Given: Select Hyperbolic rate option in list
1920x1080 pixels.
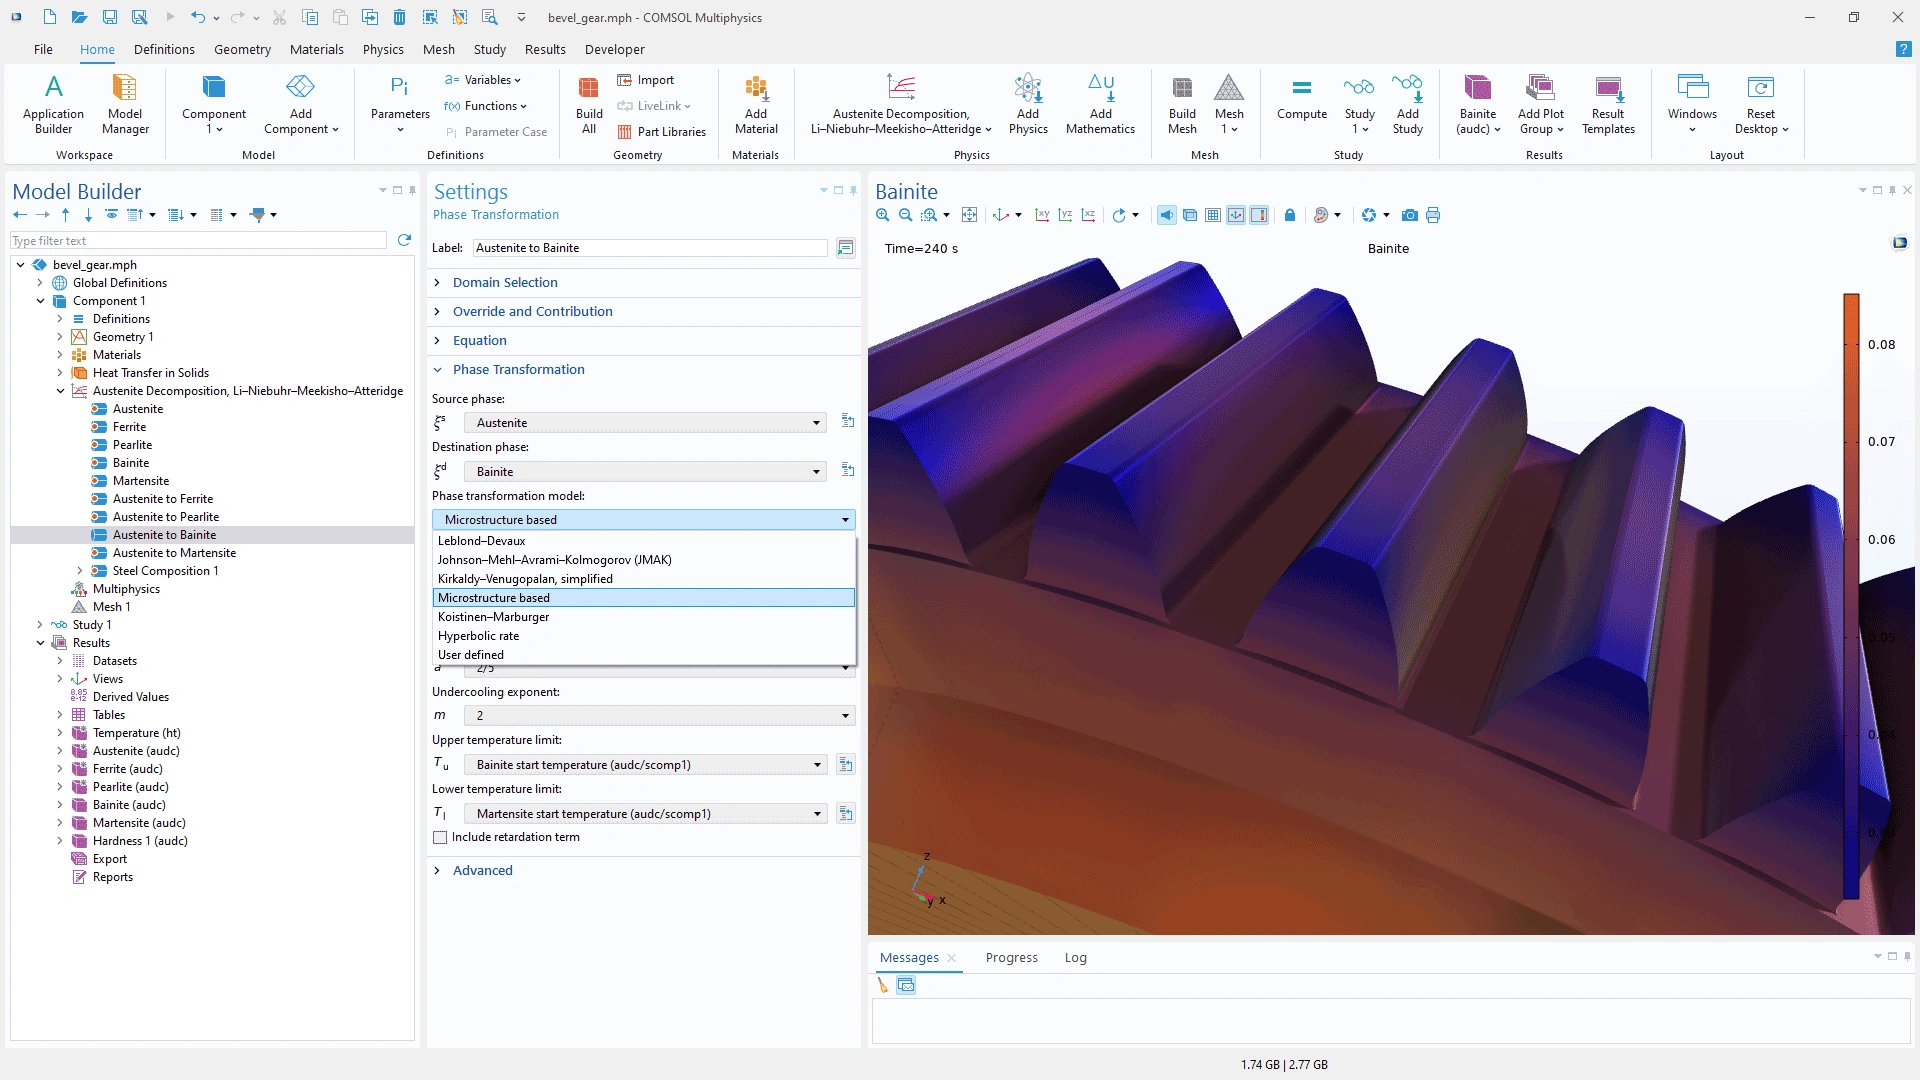Looking at the screenshot, I should pyautogui.click(x=478, y=636).
